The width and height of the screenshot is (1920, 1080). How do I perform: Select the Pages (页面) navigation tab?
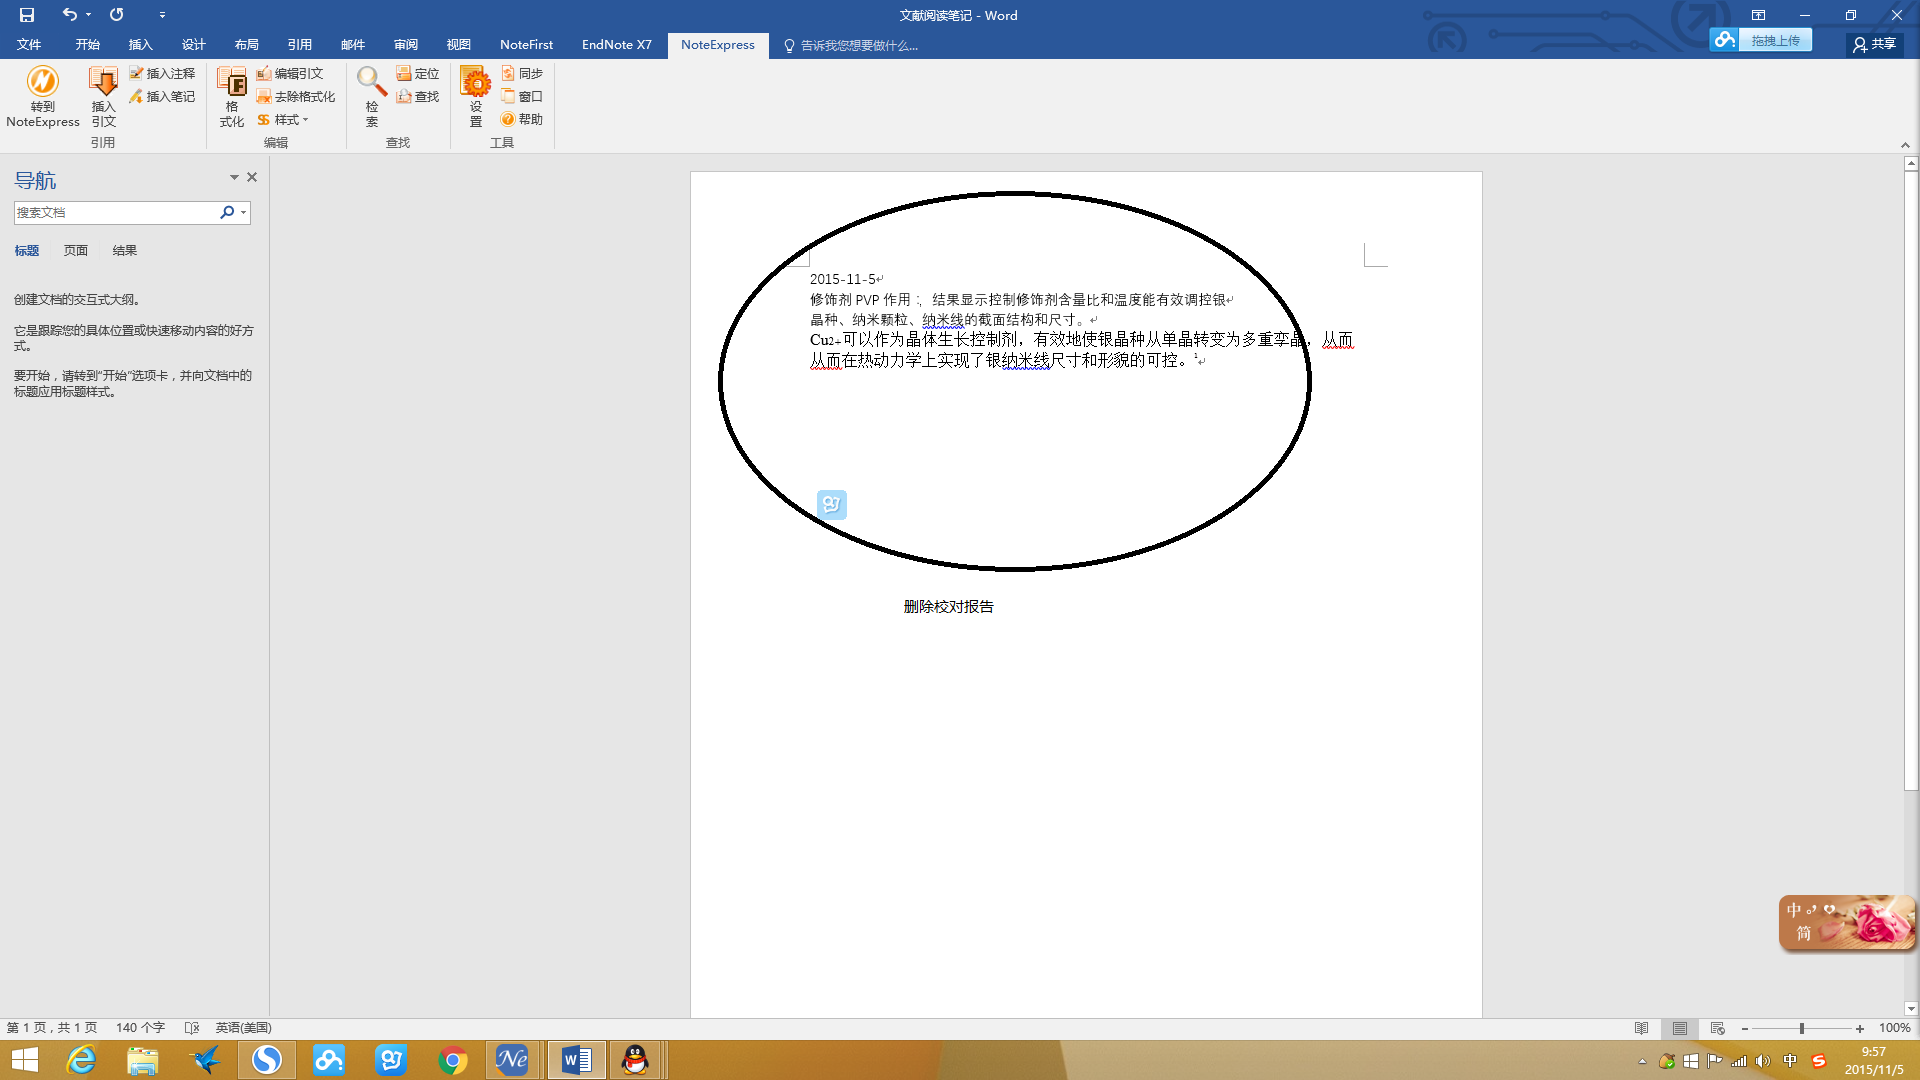pyautogui.click(x=76, y=251)
